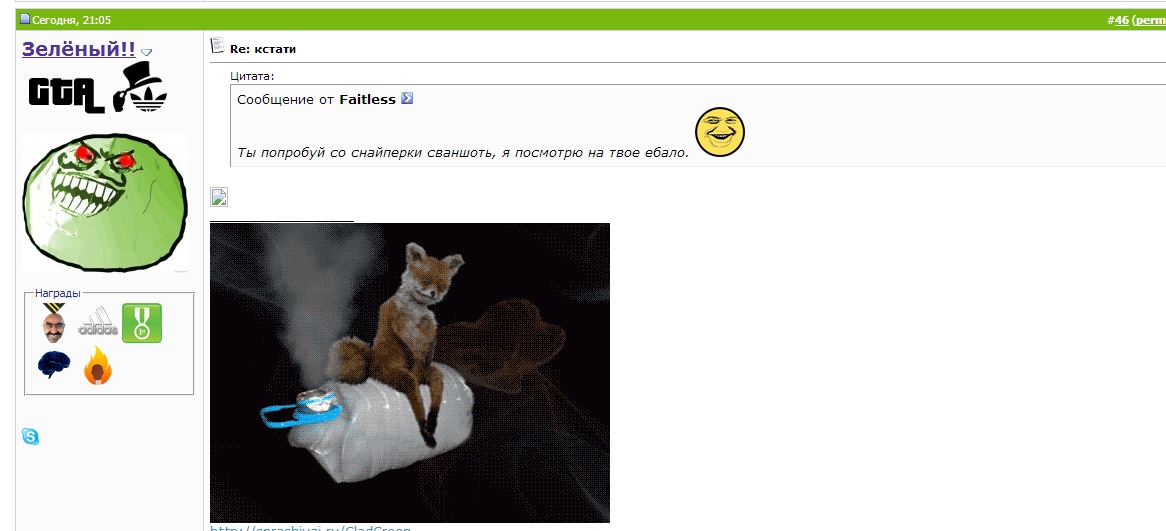The width and height of the screenshot is (1166, 531).
Task: Open post number #46 link
Action: tap(1118, 20)
